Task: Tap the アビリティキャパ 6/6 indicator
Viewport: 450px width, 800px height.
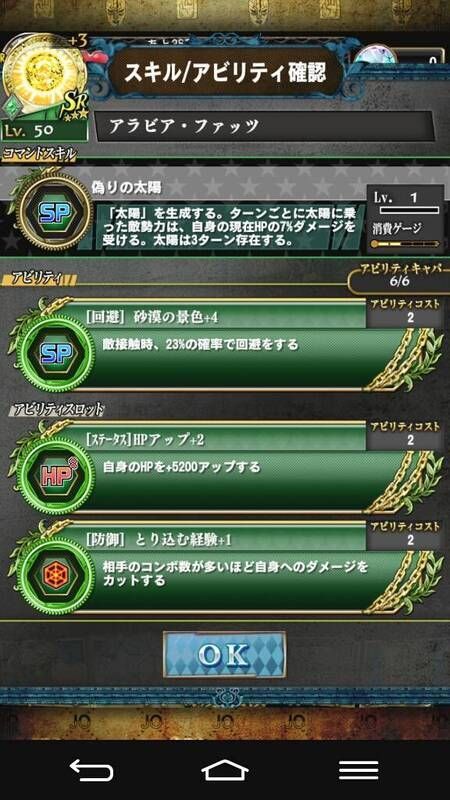Action: [x=401, y=276]
